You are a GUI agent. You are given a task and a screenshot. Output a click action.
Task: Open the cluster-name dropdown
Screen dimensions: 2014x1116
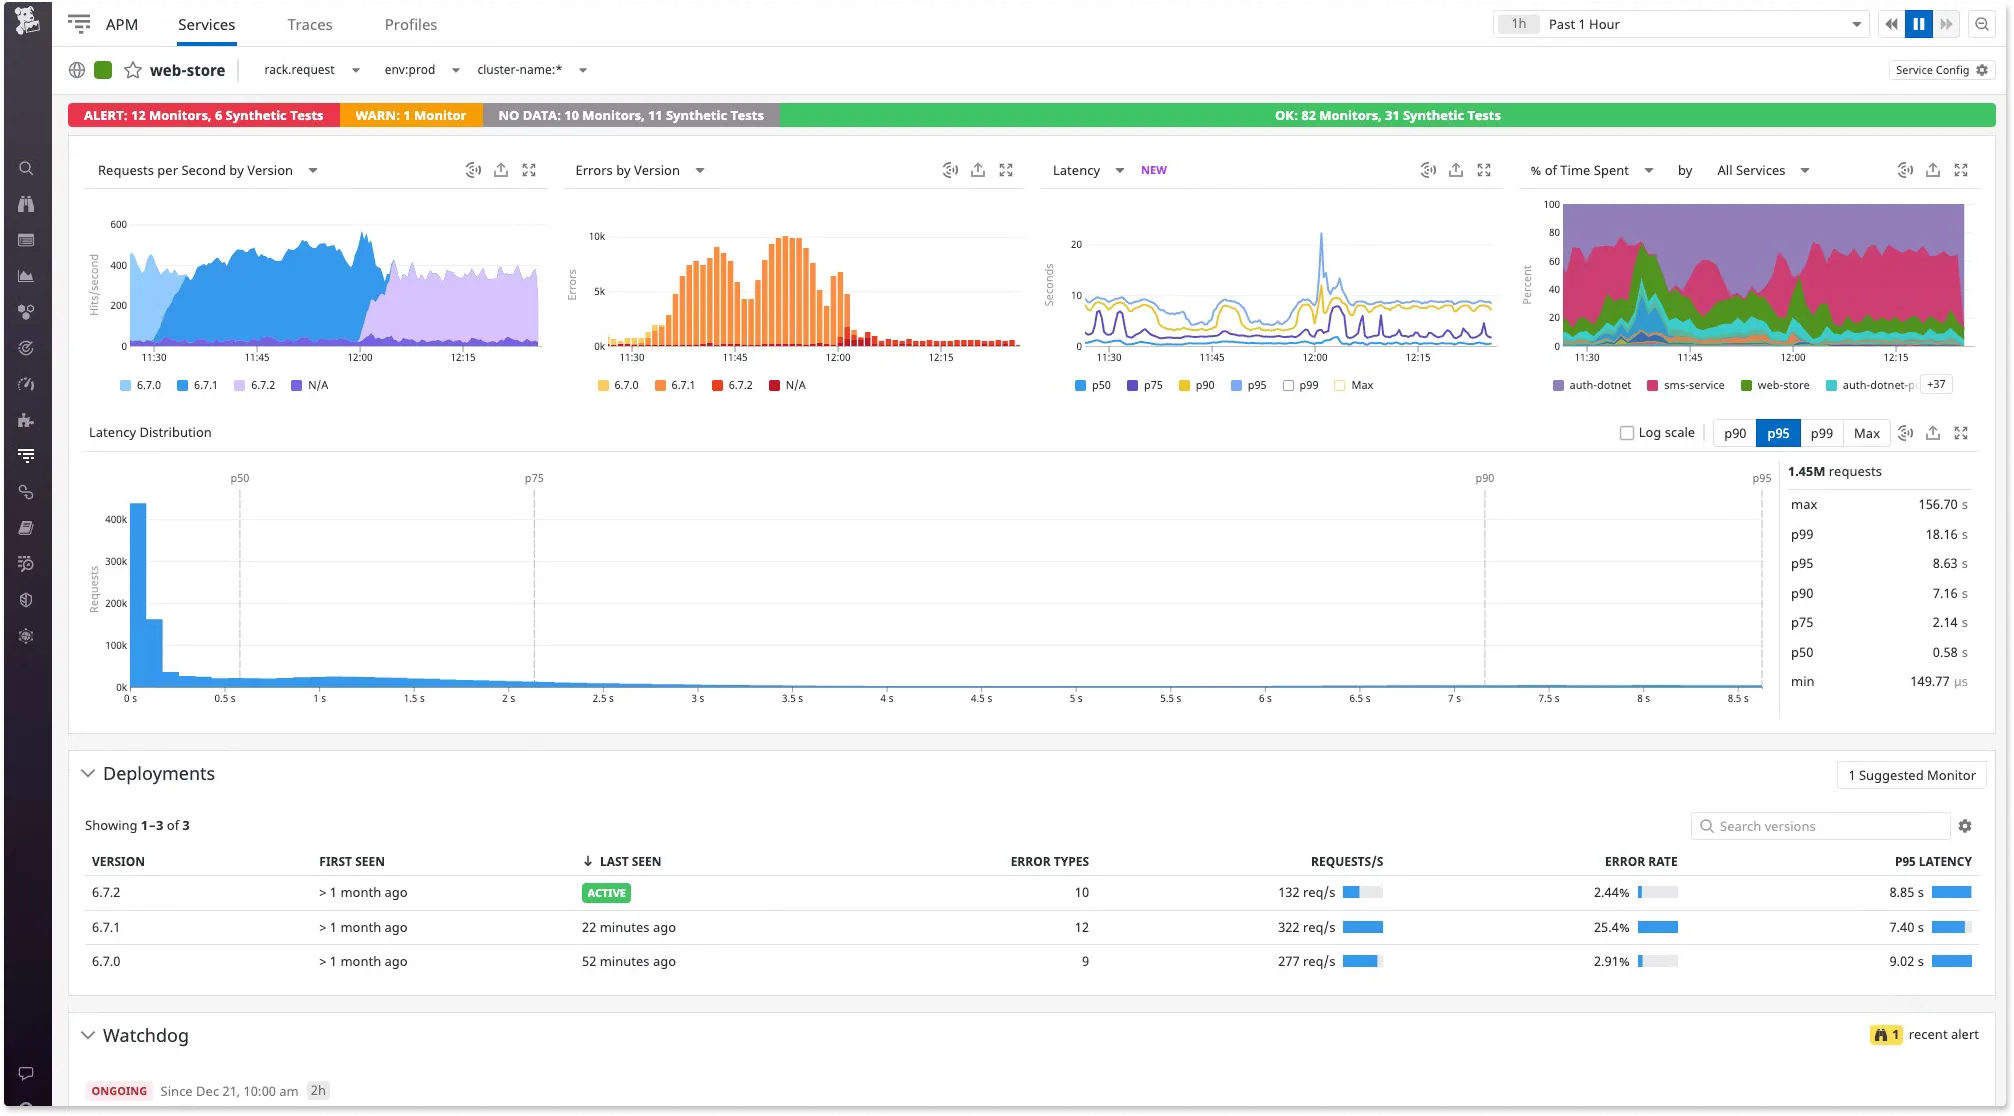pos(531,70)
